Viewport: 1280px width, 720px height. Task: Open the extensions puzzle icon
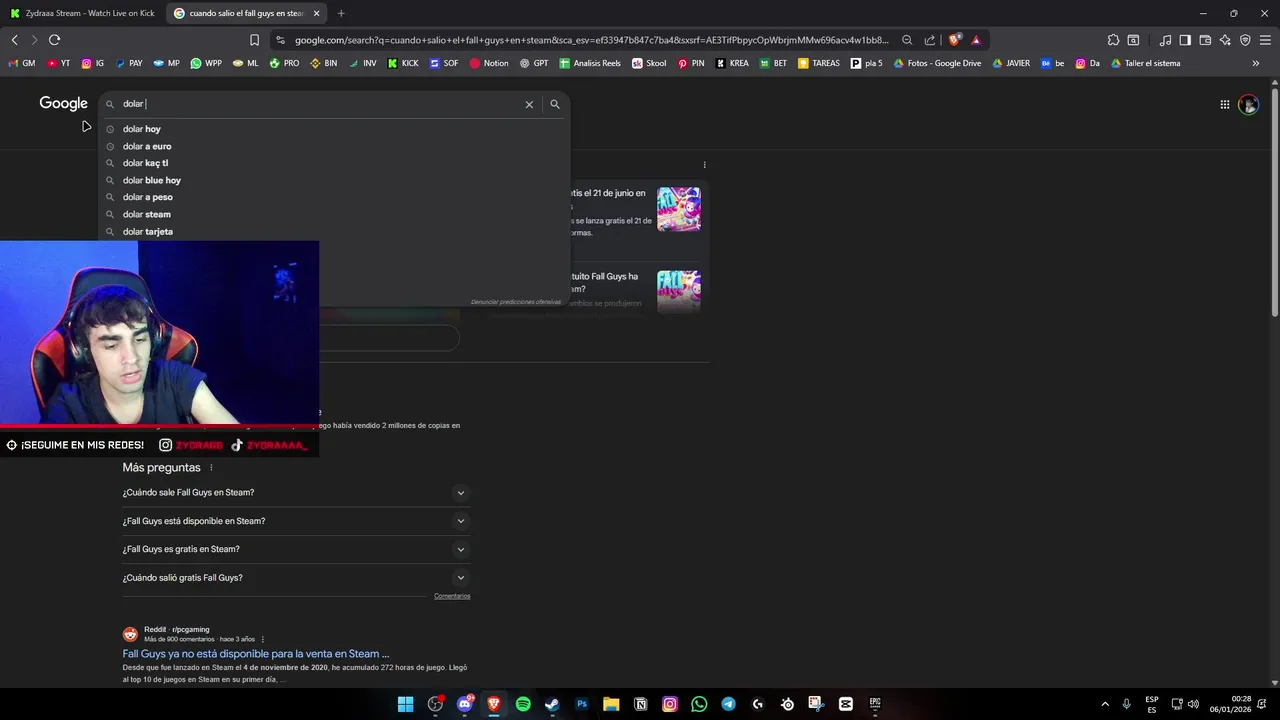click(x=1113, y=40)
